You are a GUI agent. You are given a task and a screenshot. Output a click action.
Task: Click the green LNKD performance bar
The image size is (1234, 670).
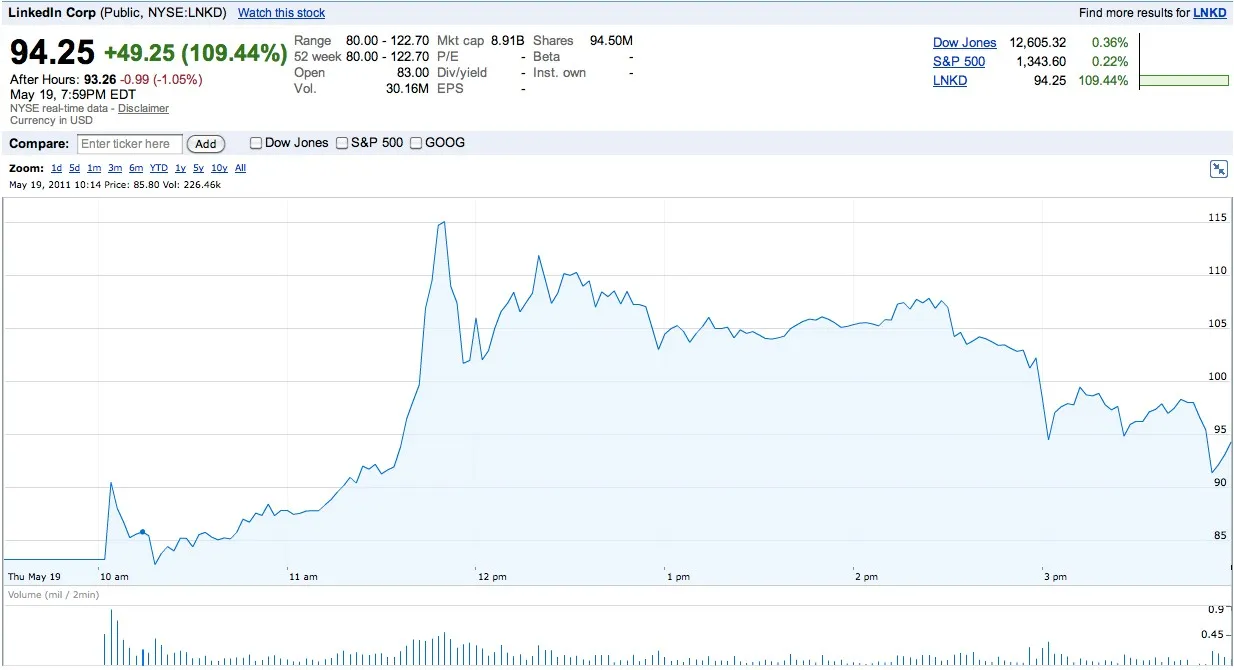1184,80
